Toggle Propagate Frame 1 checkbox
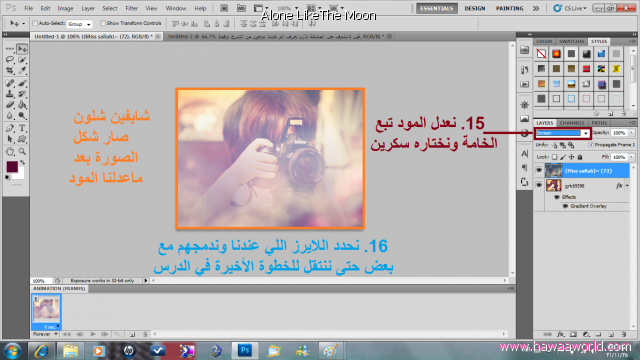This screenshot has width=640, height=360. [x=591, y=145]
